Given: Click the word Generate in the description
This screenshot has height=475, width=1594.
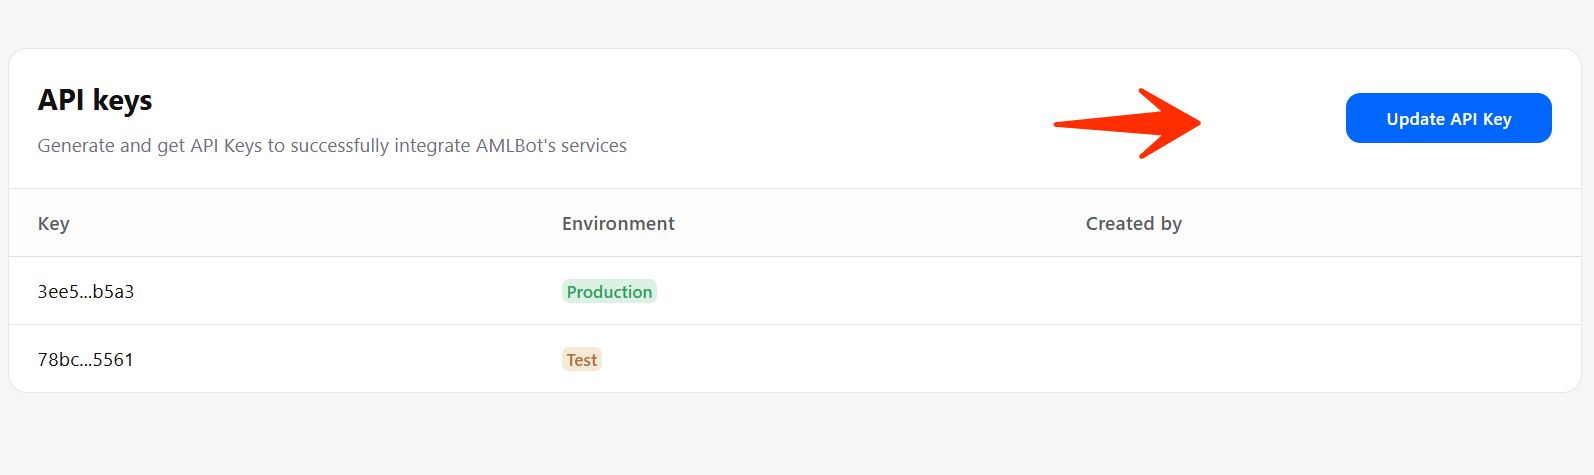Looking at the screenshot, I should pos(76,146).
